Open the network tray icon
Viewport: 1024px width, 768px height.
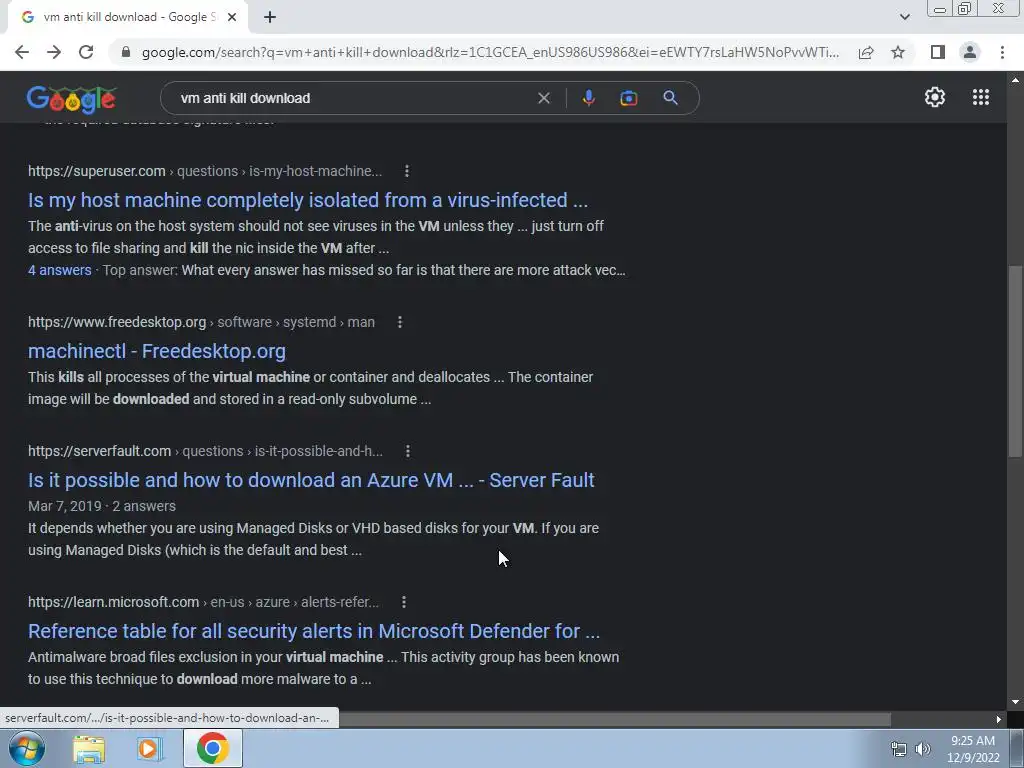pyautogui.click(x=899, y=749)
